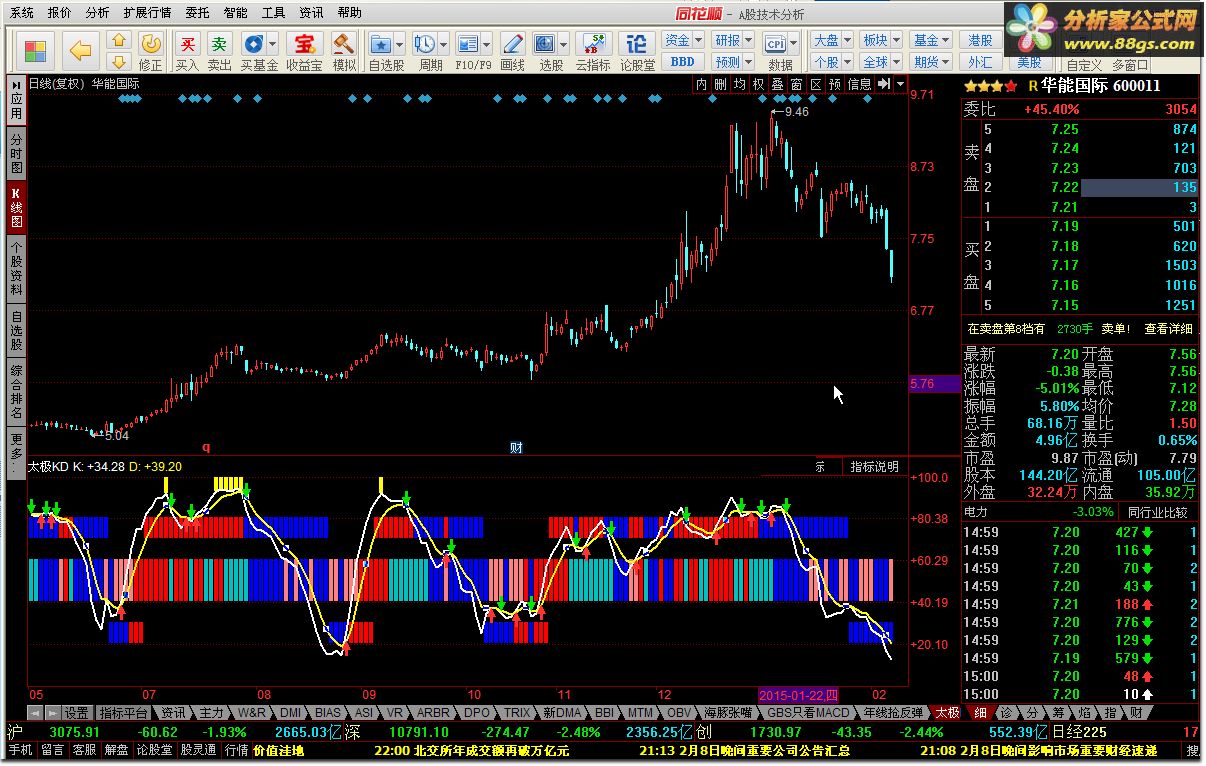The width and height of the screenshot is (1206, 766).
Task: Click the 修正 toolbar icon
Action: tap(151, 51)
